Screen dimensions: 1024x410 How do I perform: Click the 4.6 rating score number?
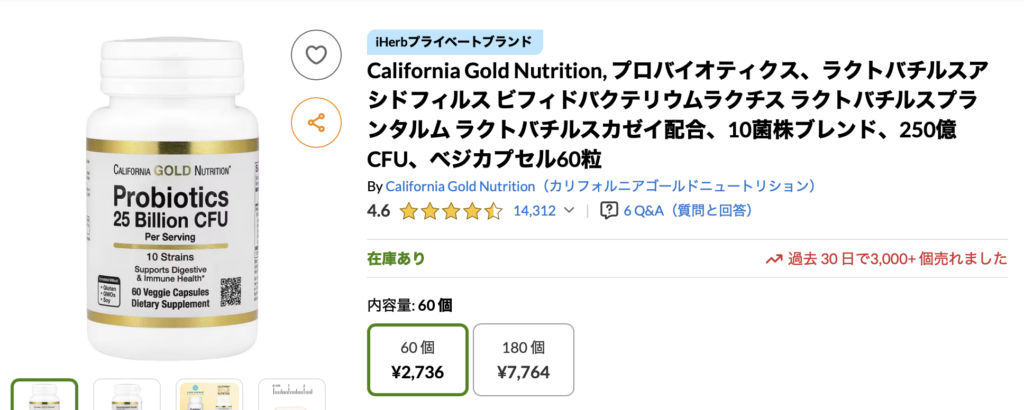click(379, 211)
